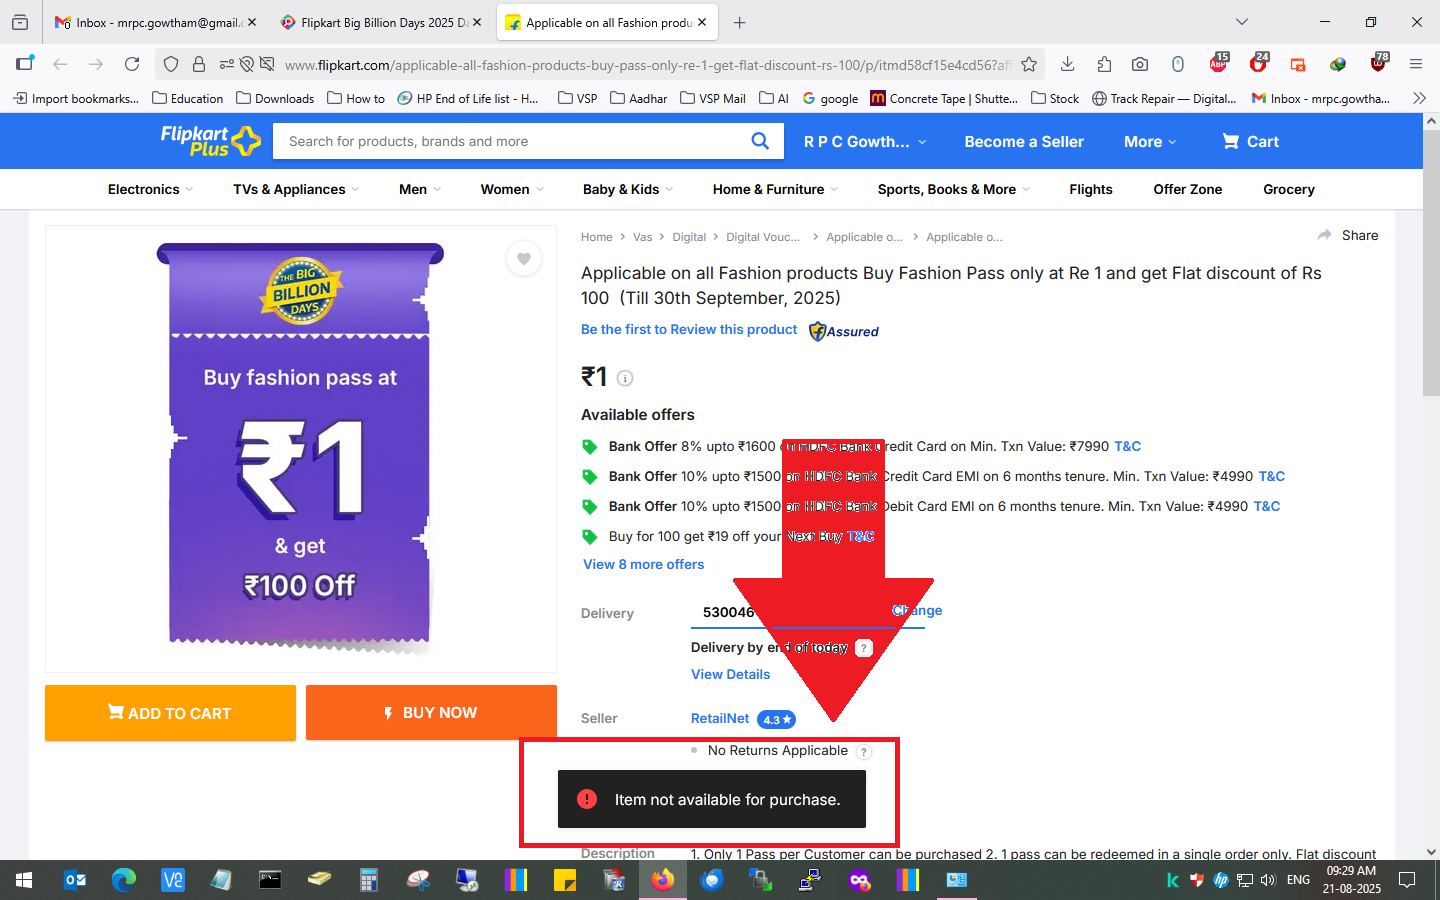
Task: Click the Flipkart search input field
Action: pos(510,141)
